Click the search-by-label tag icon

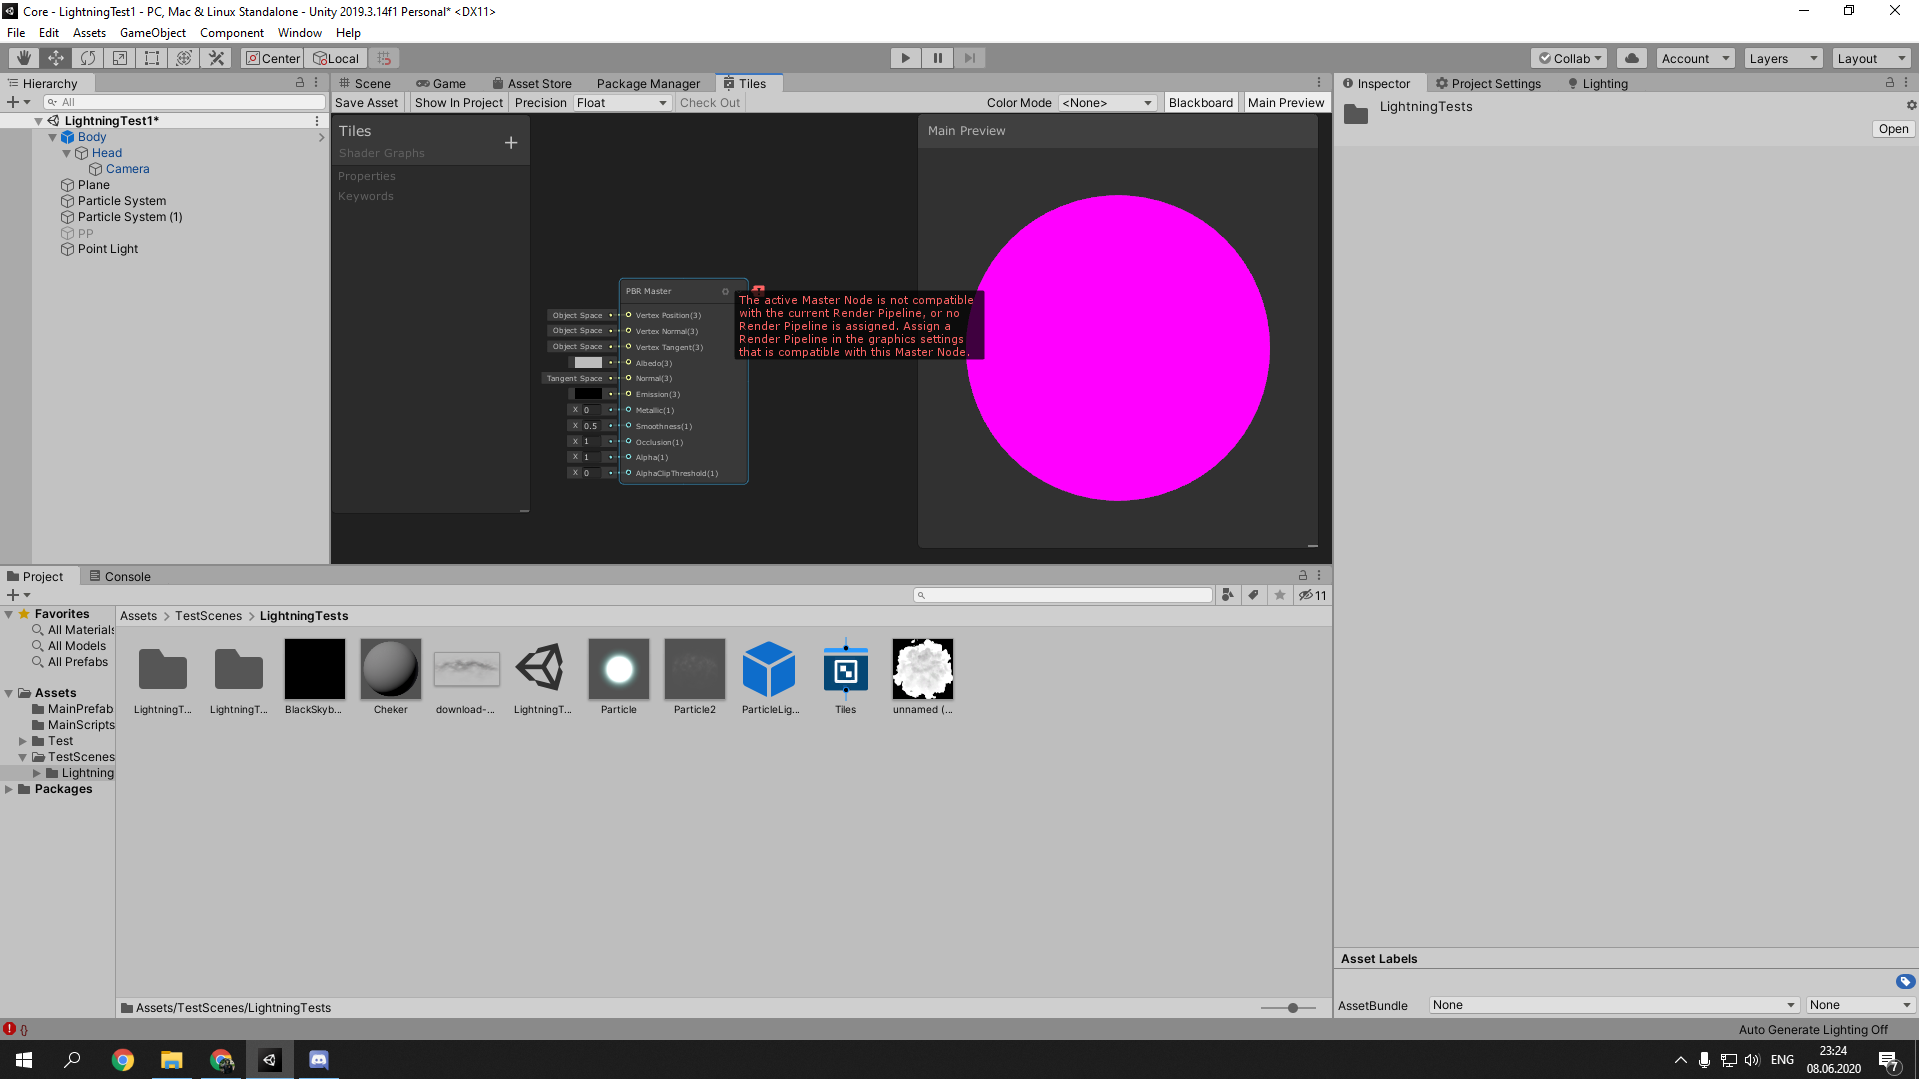pos(1254,595)
